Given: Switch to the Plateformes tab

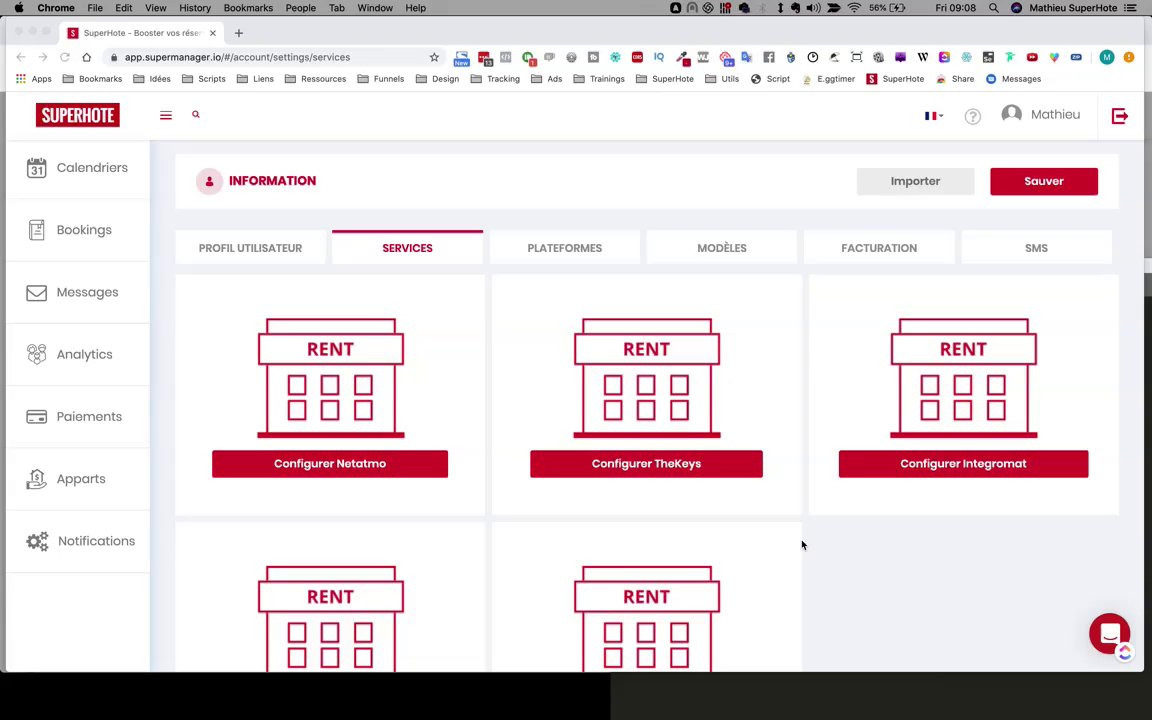Looking at the screenshot, I should (564, 248).
